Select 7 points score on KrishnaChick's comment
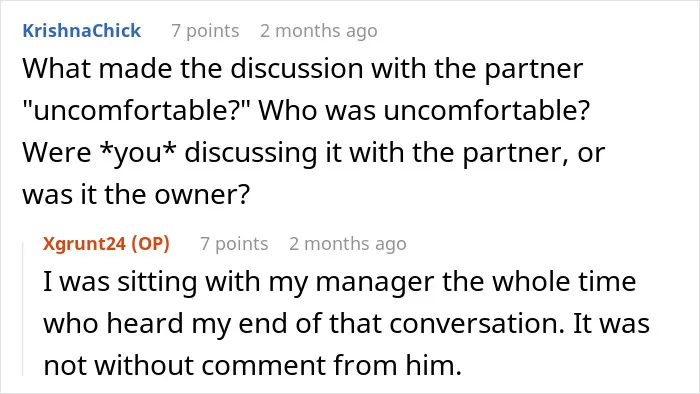Screen dimensions: 700x394 tap(205, 31)
